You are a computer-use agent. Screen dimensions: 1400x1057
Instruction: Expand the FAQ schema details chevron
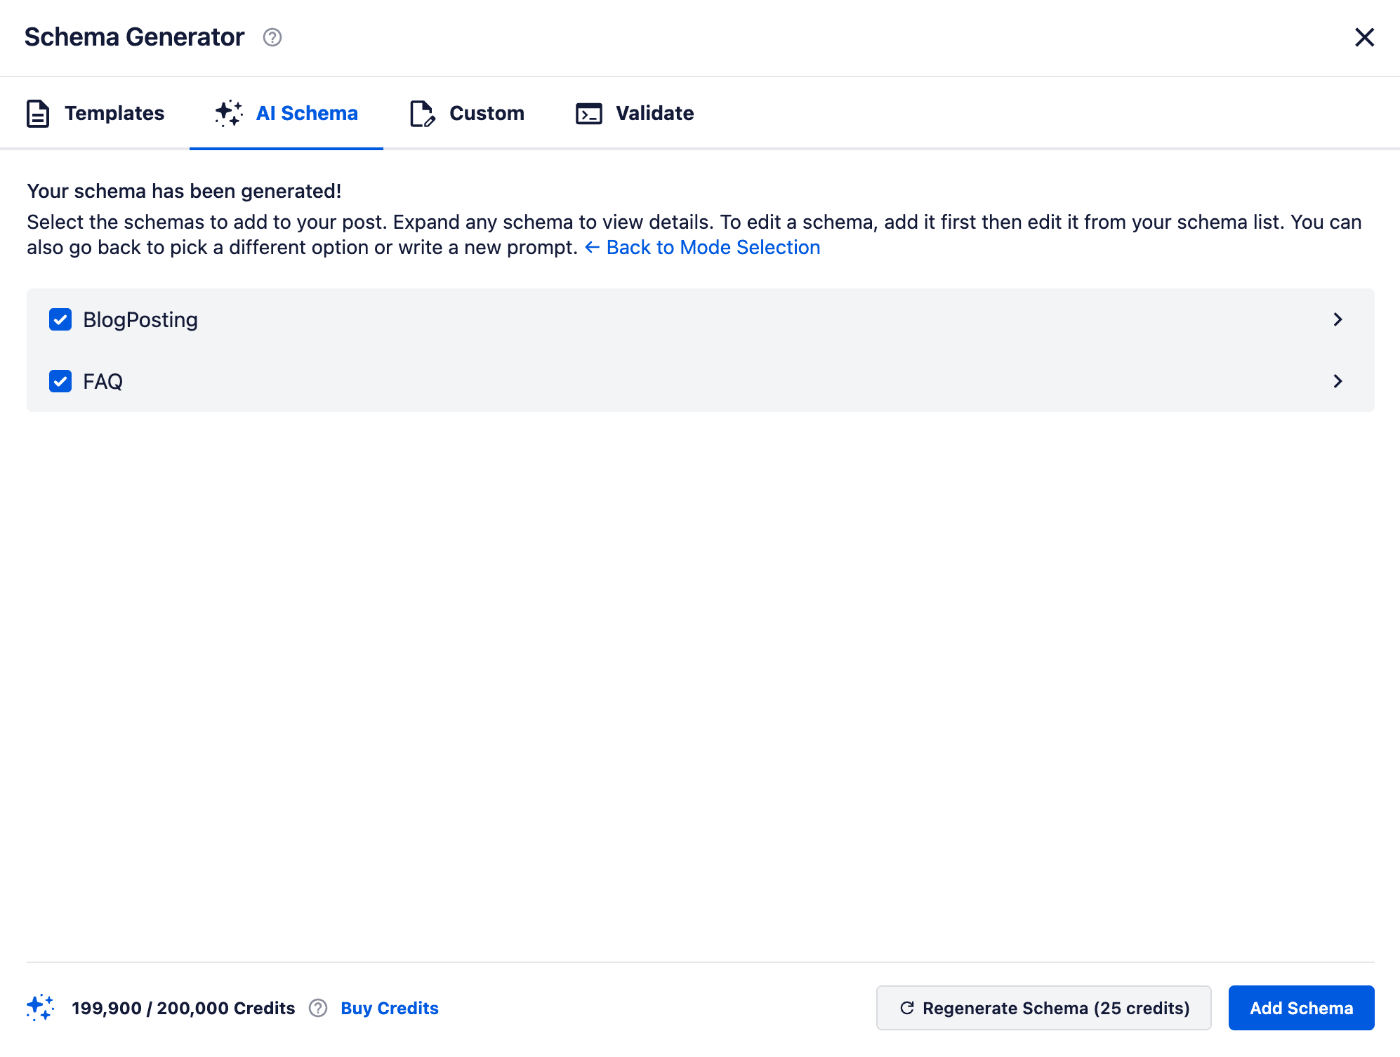click(1337, 382)
